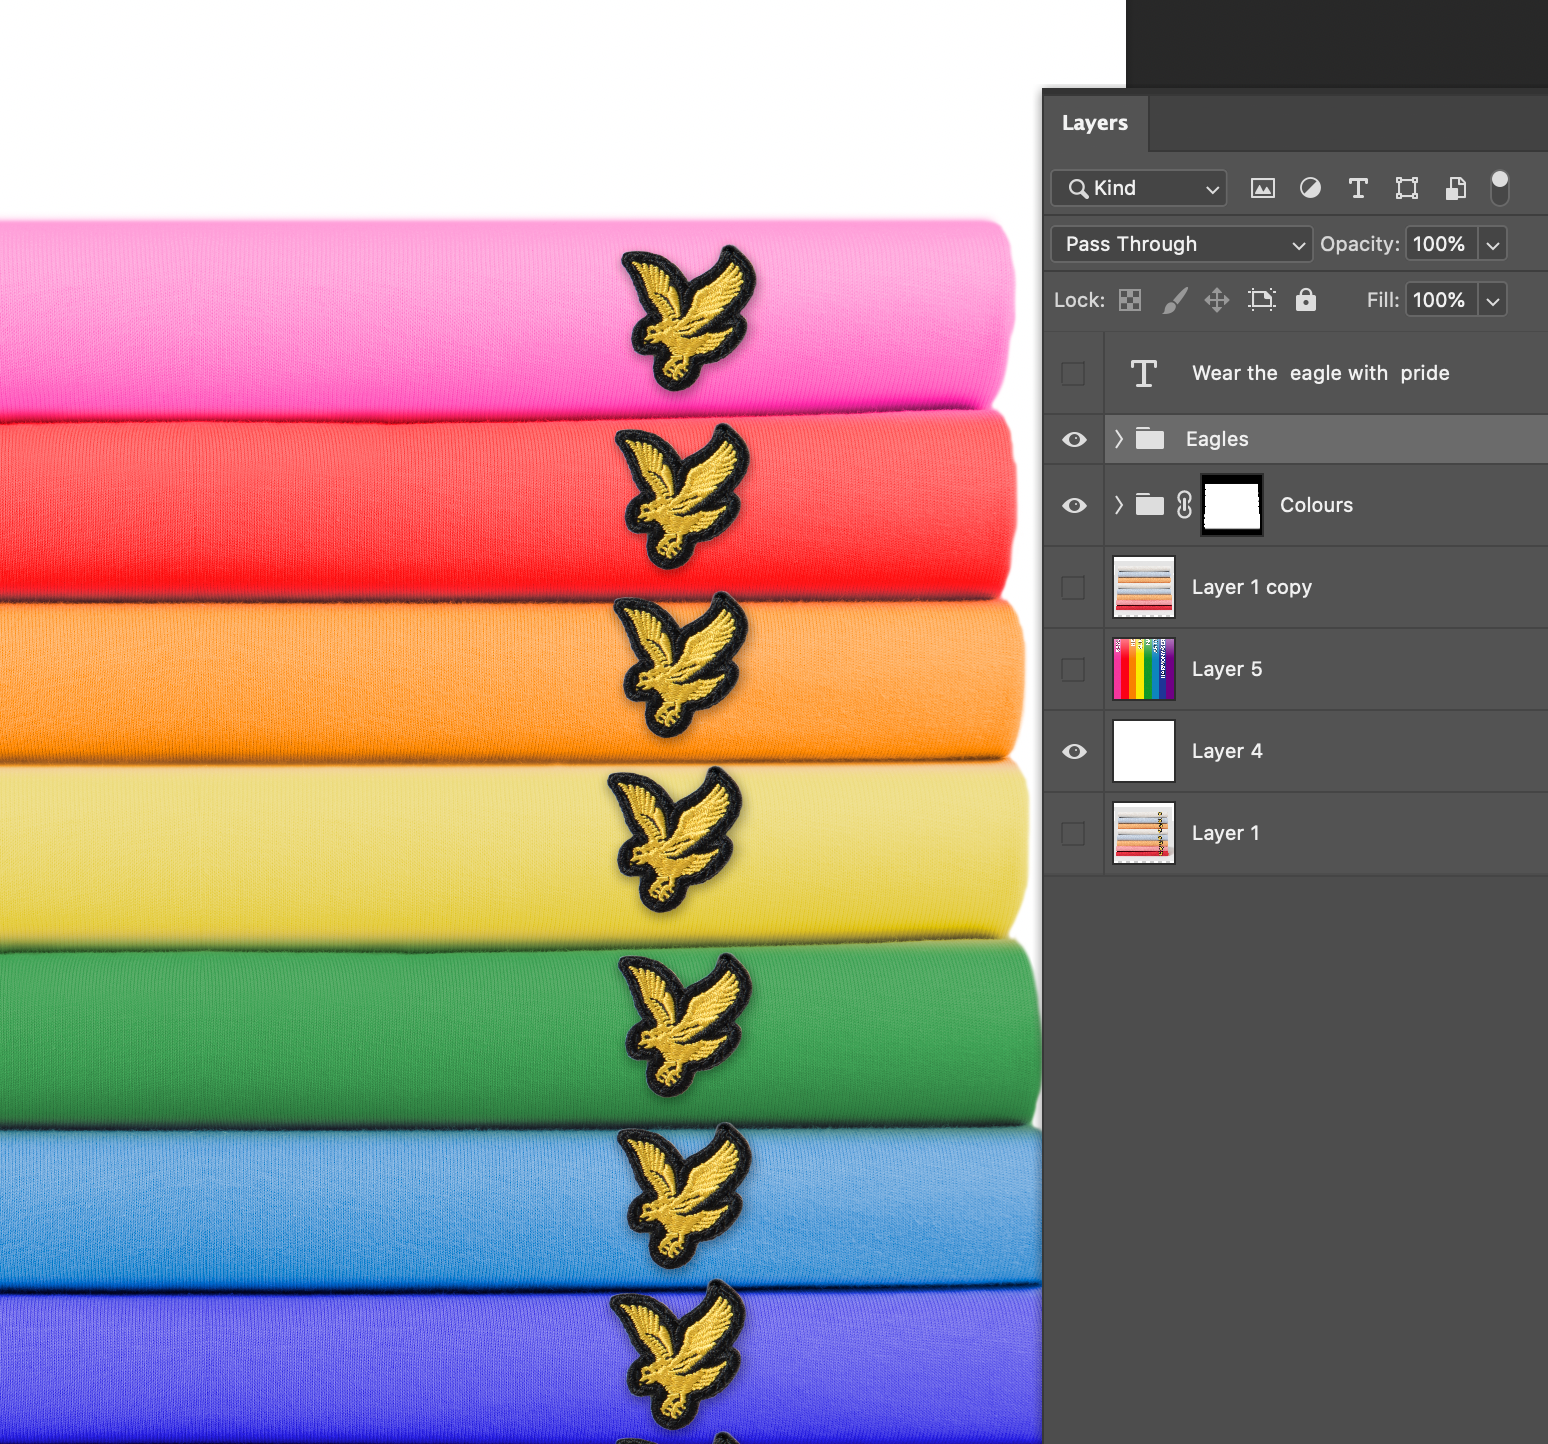Filter layers by smart objects icon
This screenshot has height=1444, width=1548.
(1456, 188)
